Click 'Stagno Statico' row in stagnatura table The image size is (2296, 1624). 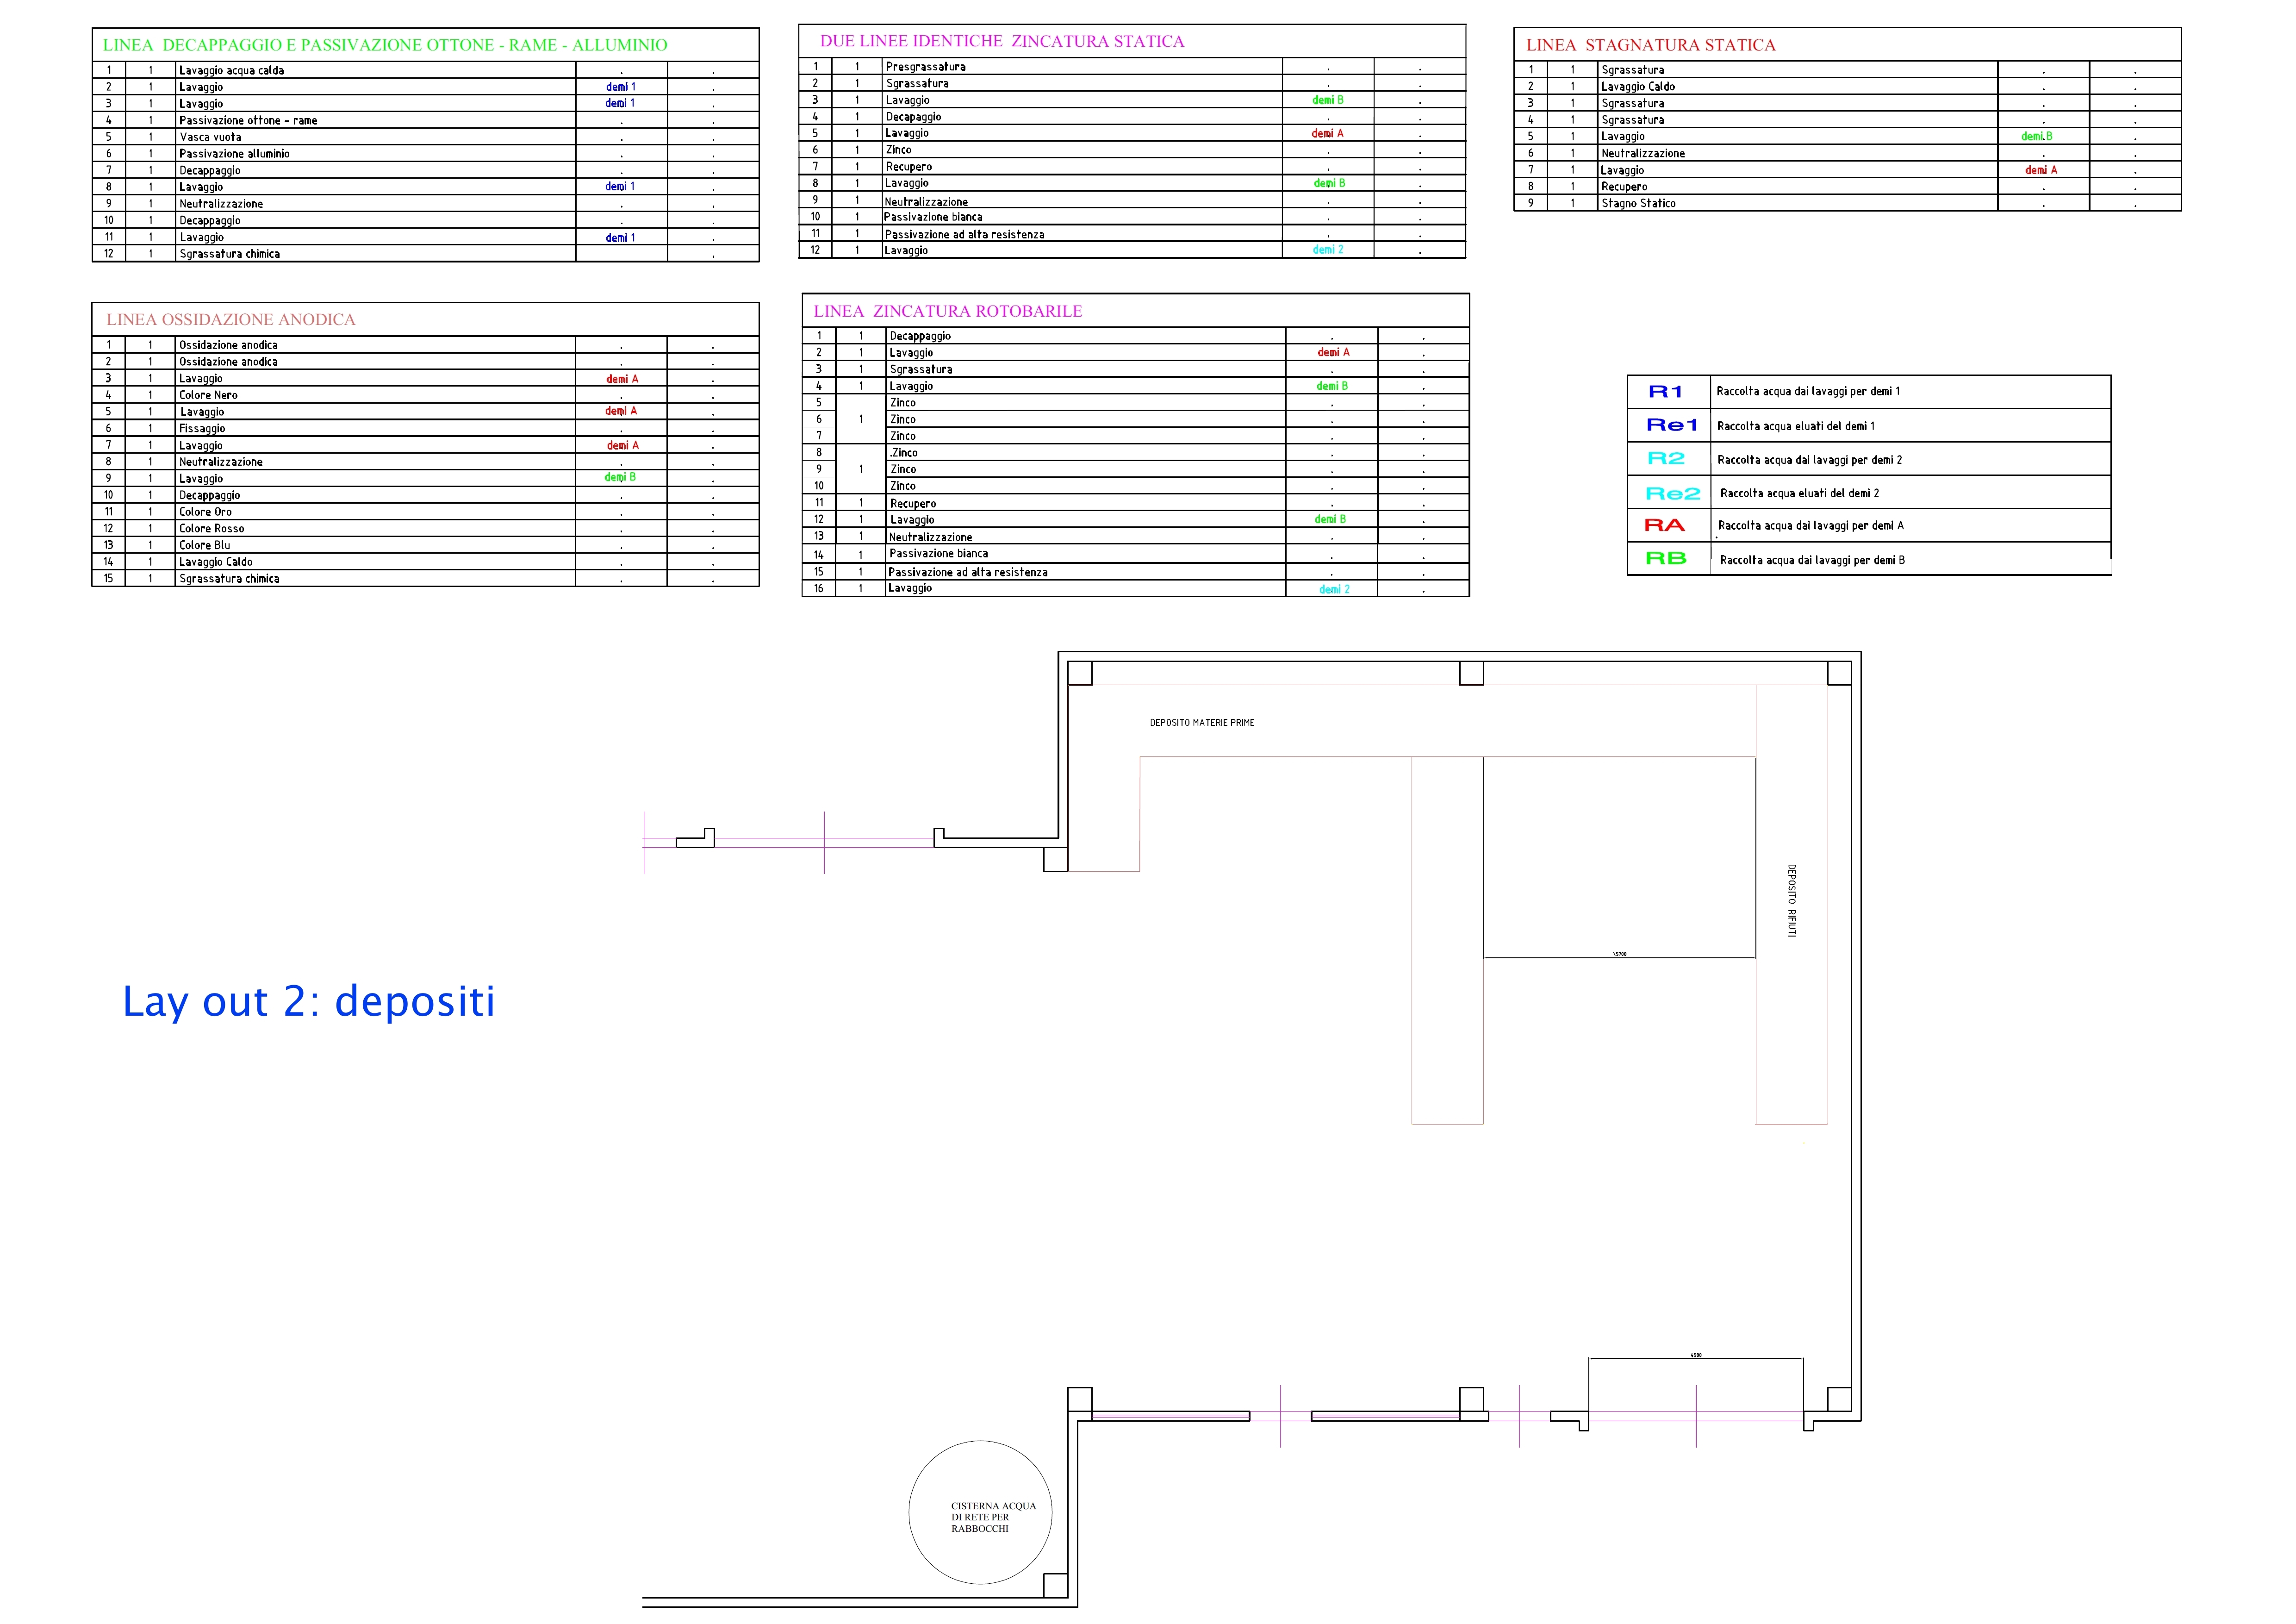(x=1638, y=203)
